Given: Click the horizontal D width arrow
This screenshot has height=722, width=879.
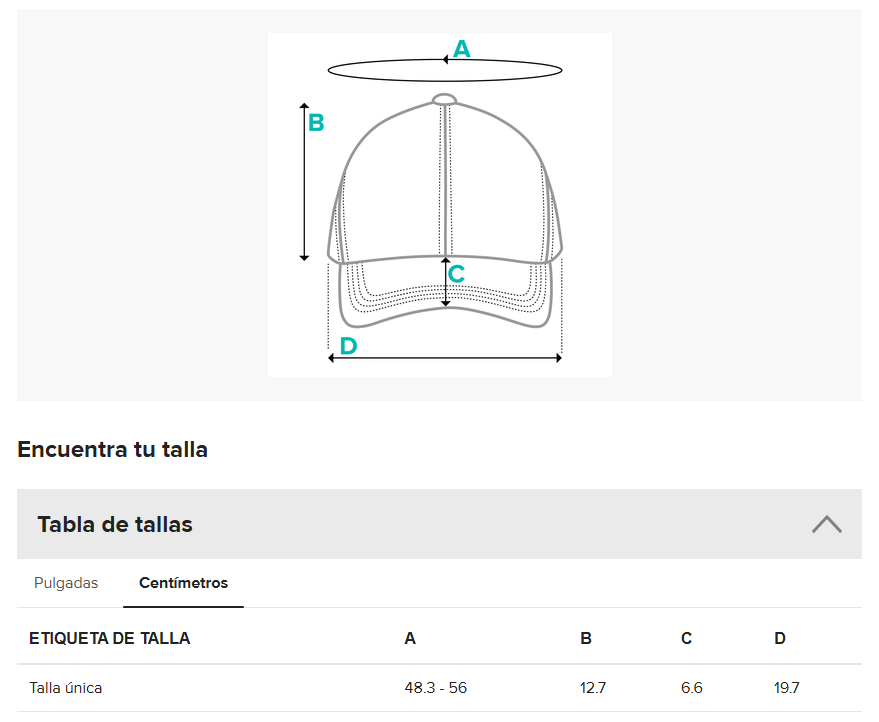Looking at the screenshot, I should [445, 358].
